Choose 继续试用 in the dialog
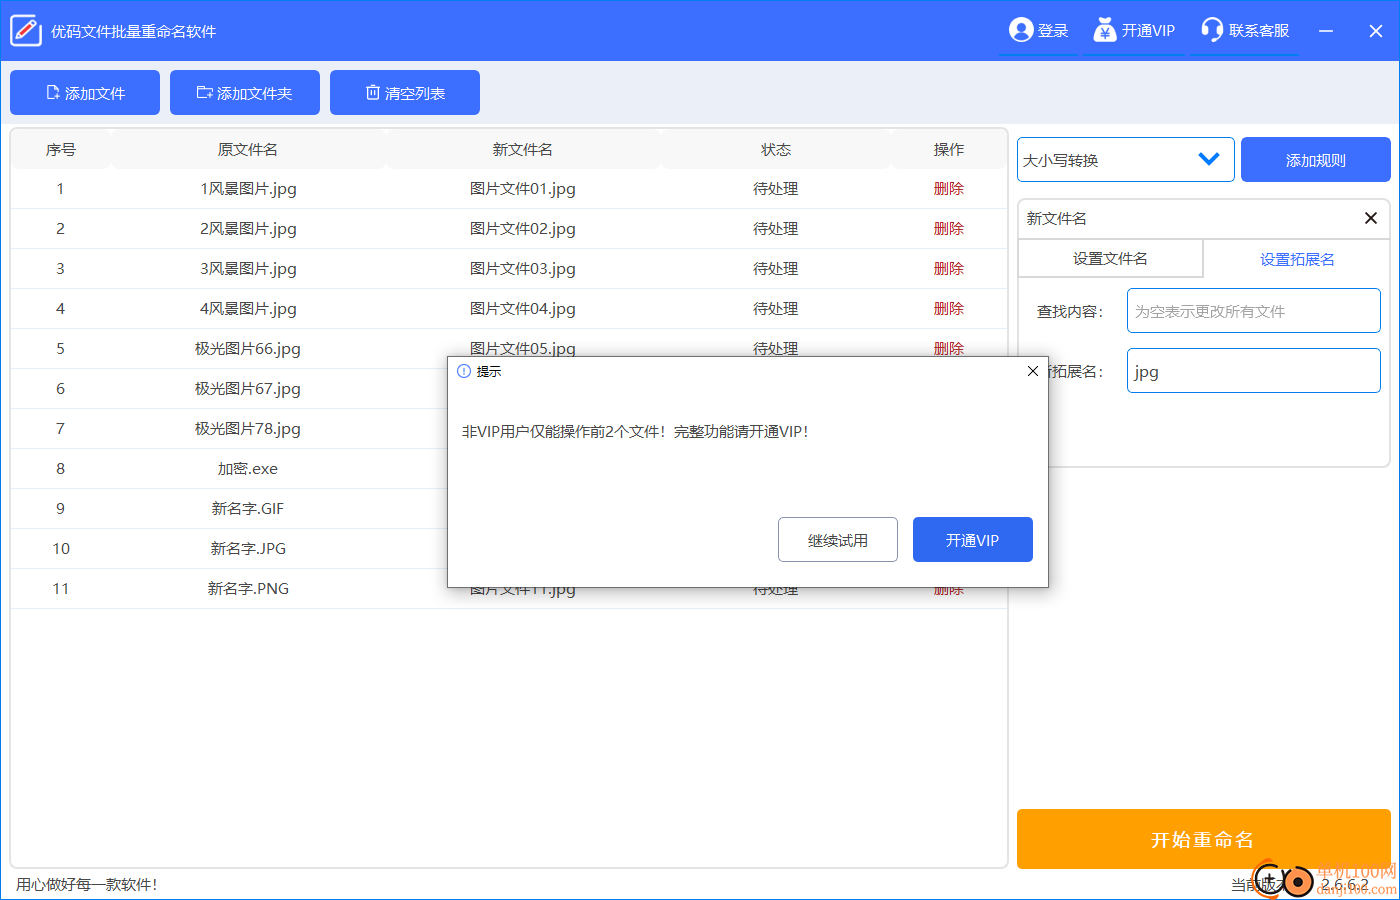The height and width of the screenshot is (900, 1400). click(838, 540)
